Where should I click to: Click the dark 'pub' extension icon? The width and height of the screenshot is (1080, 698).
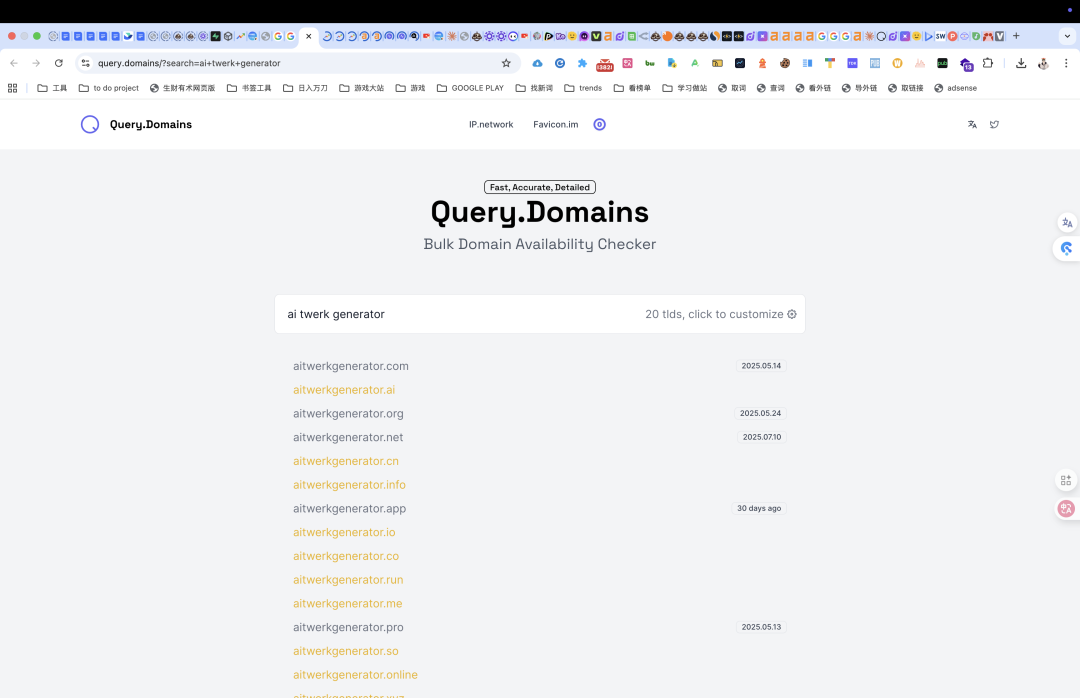pos(942,63)
